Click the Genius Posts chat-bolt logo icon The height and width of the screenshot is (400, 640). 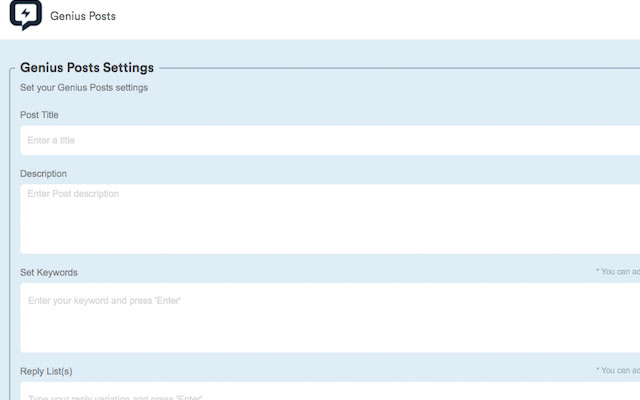[26, 15]
